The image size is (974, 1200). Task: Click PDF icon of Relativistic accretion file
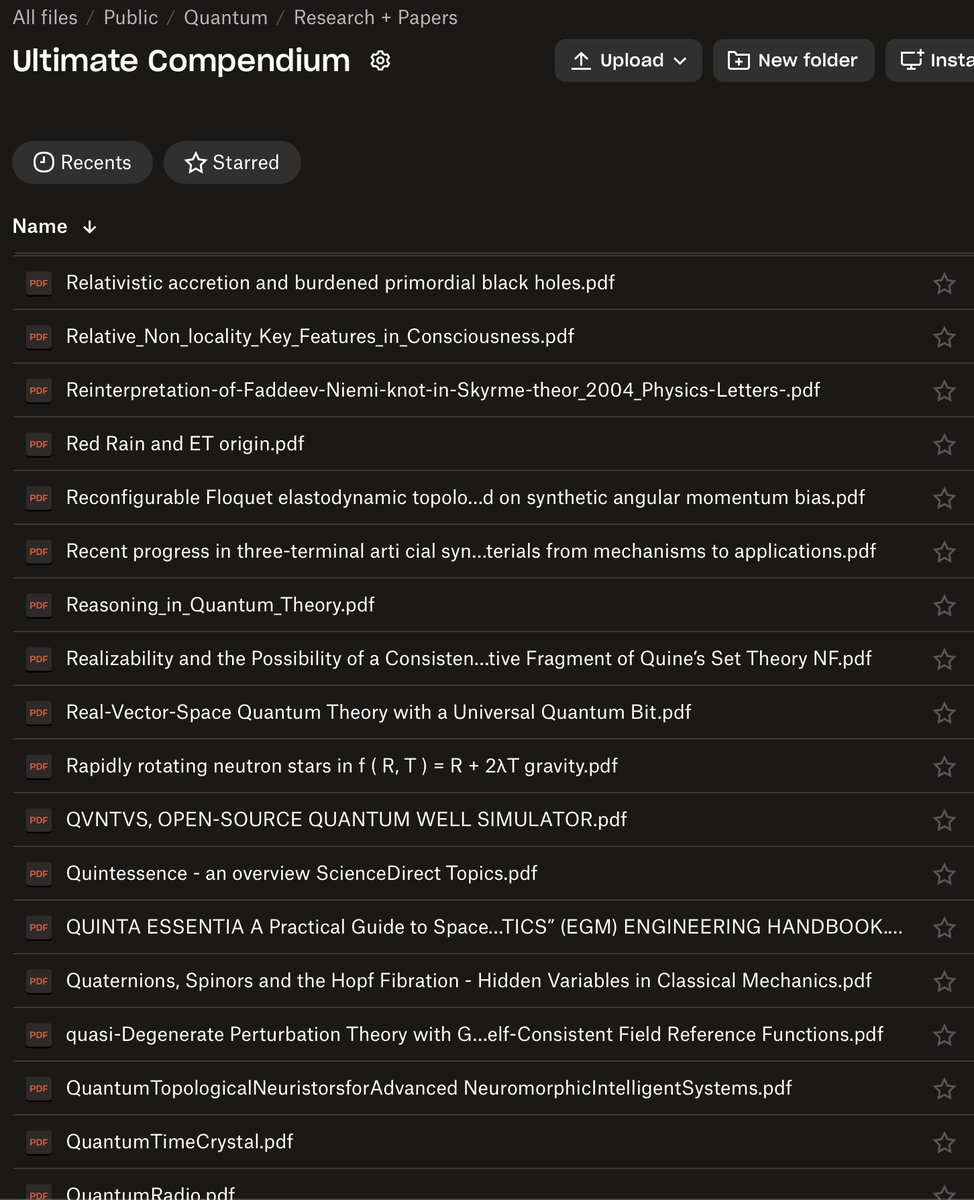pyautogui.click(x=38, y=283)
